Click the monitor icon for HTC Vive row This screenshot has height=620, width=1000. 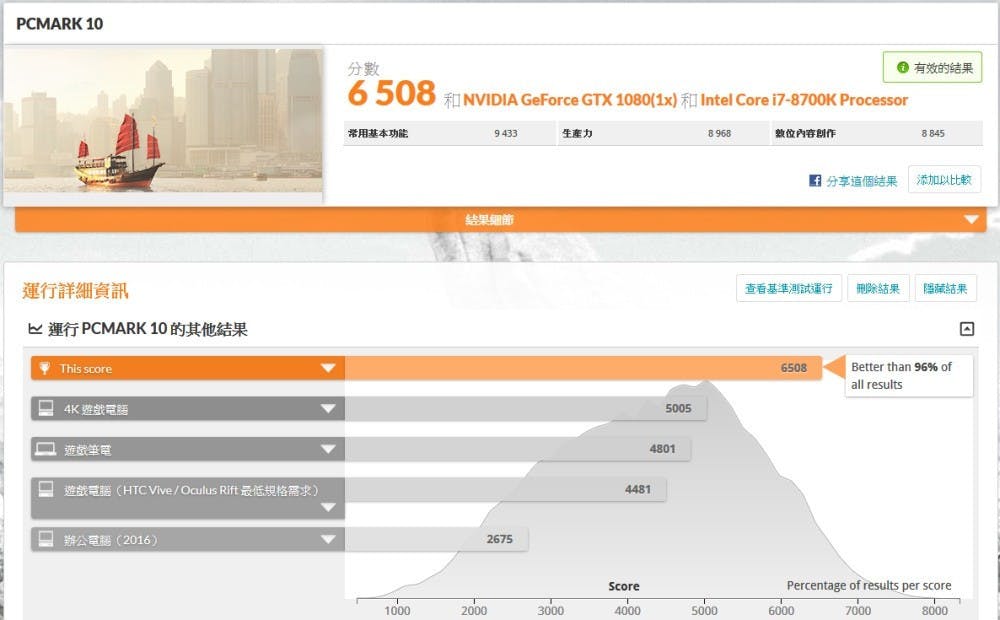(46, 489)
